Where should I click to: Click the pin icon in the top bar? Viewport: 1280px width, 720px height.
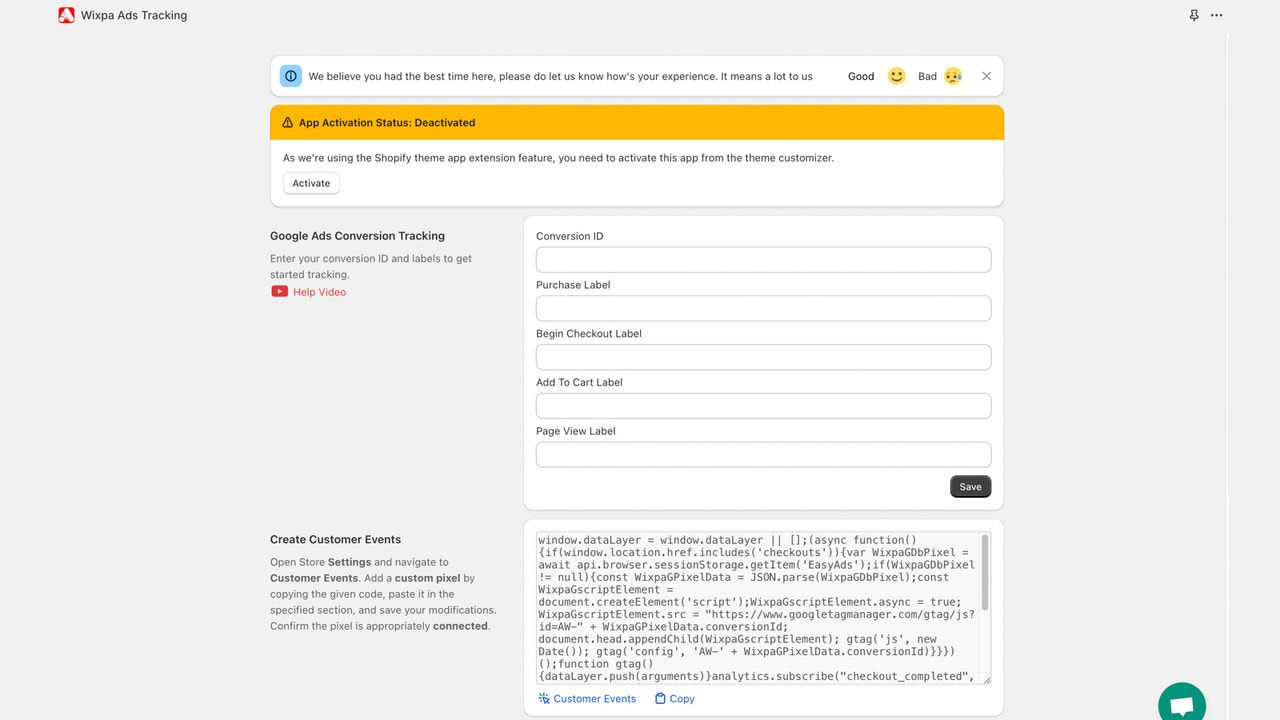coord(1193,15)
